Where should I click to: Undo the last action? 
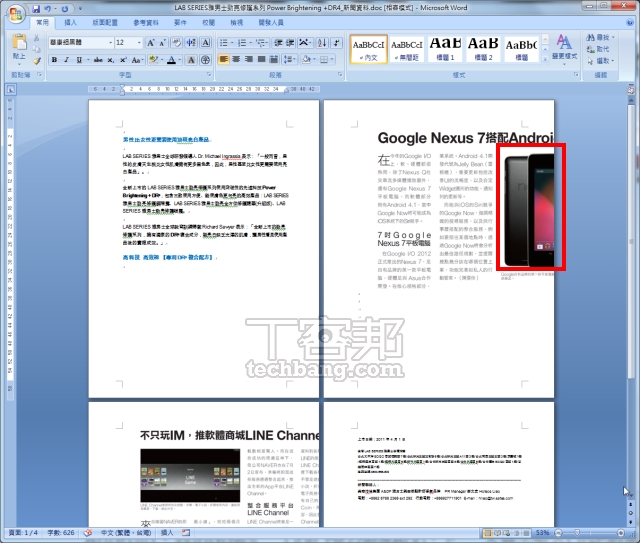pyautogui.click(x=48, y=9)
